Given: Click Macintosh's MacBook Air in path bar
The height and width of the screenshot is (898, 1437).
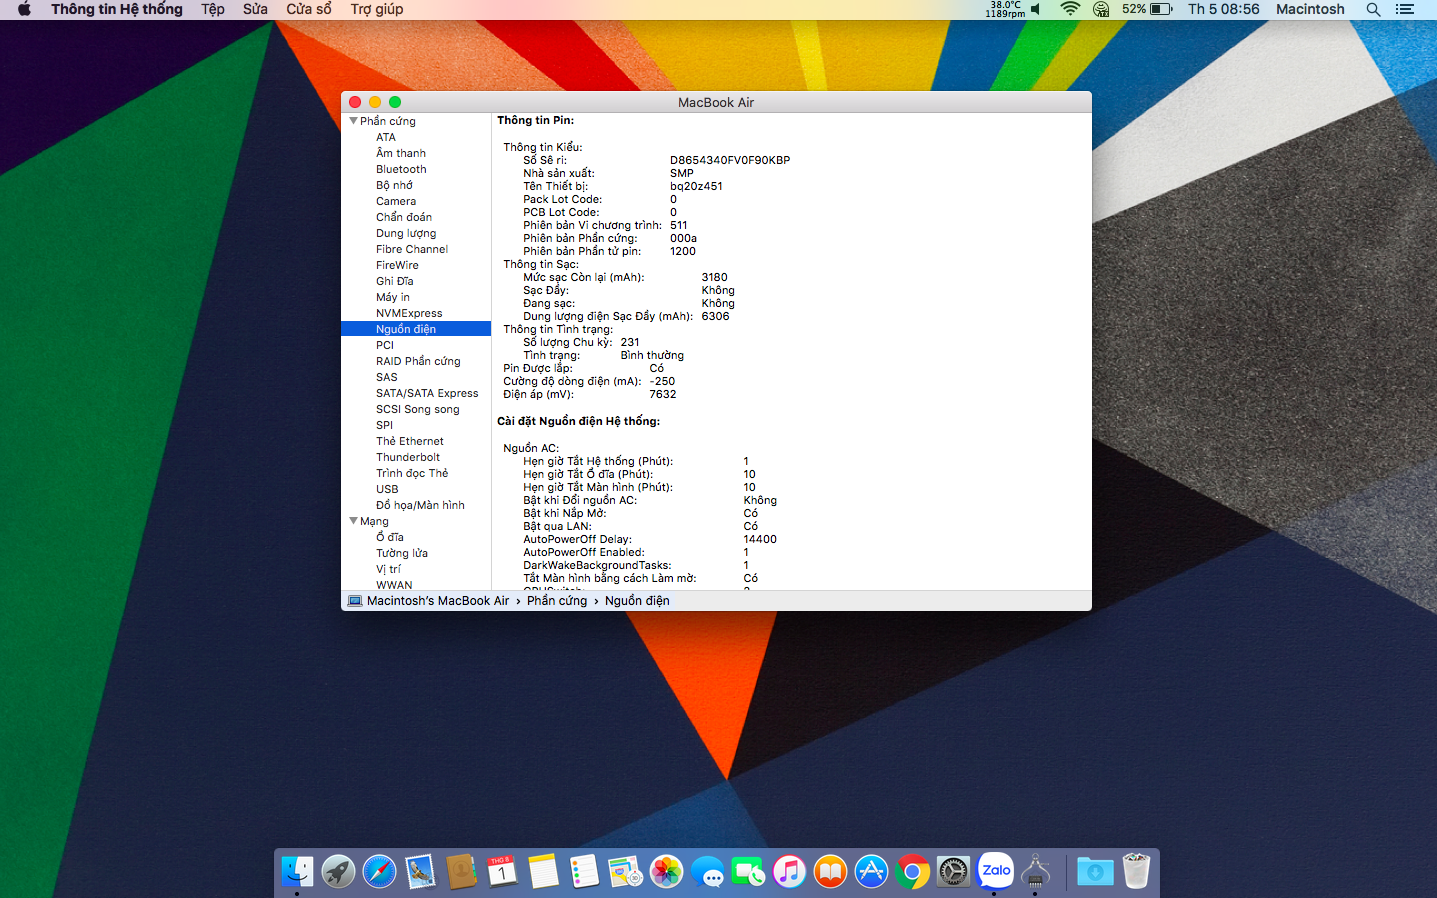Looking at the screenshot, I should [x=437, y=601].
